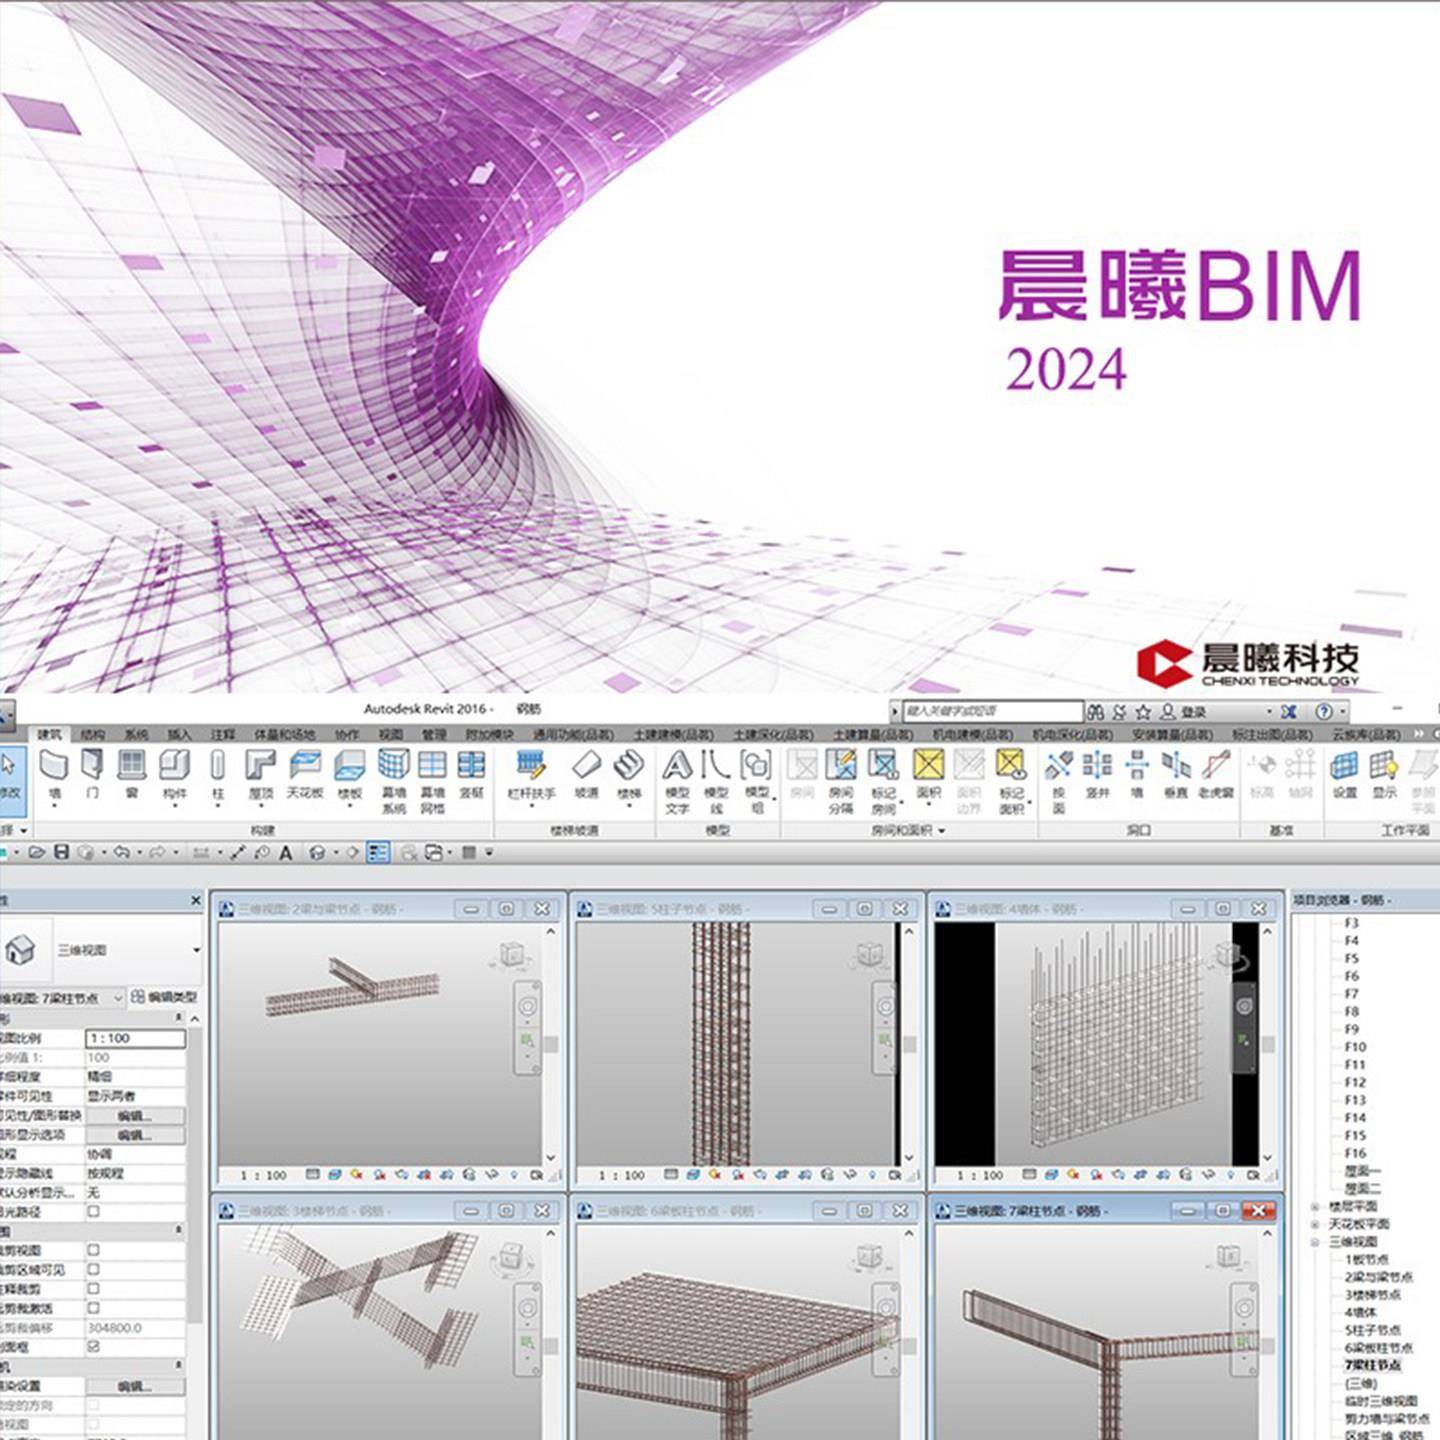Click the ViewCube in 4墙体 view
This screenshot has width=1440, height=1440.
pos(1229,956)
